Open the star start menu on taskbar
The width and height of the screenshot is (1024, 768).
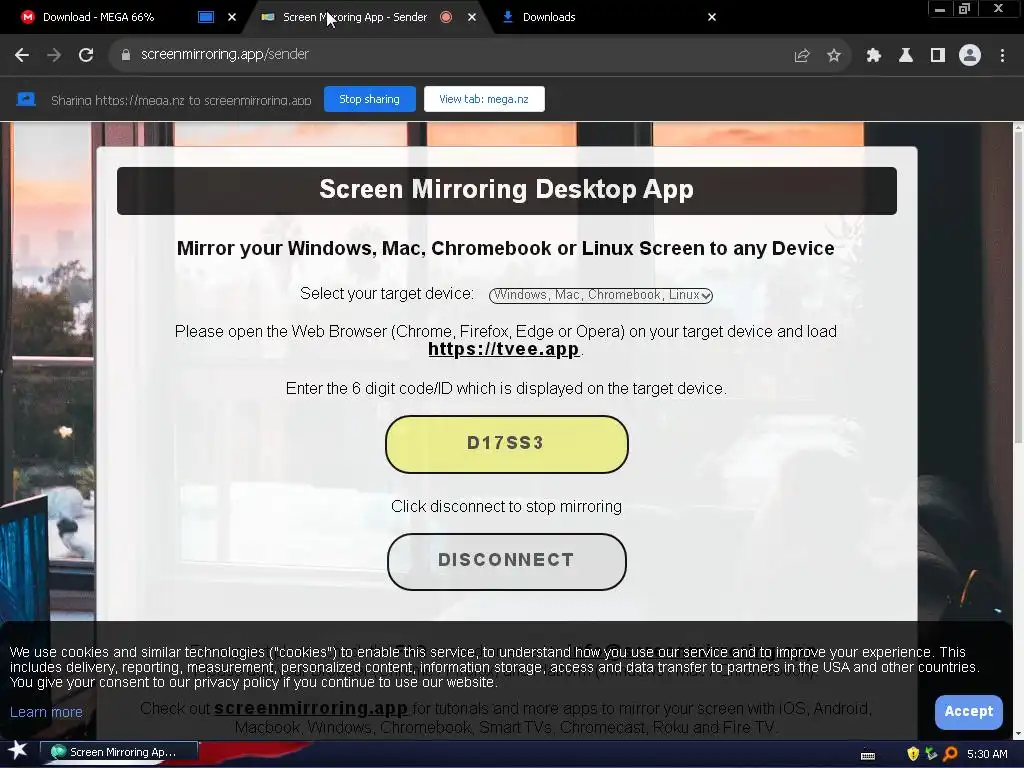pos(18,750)
